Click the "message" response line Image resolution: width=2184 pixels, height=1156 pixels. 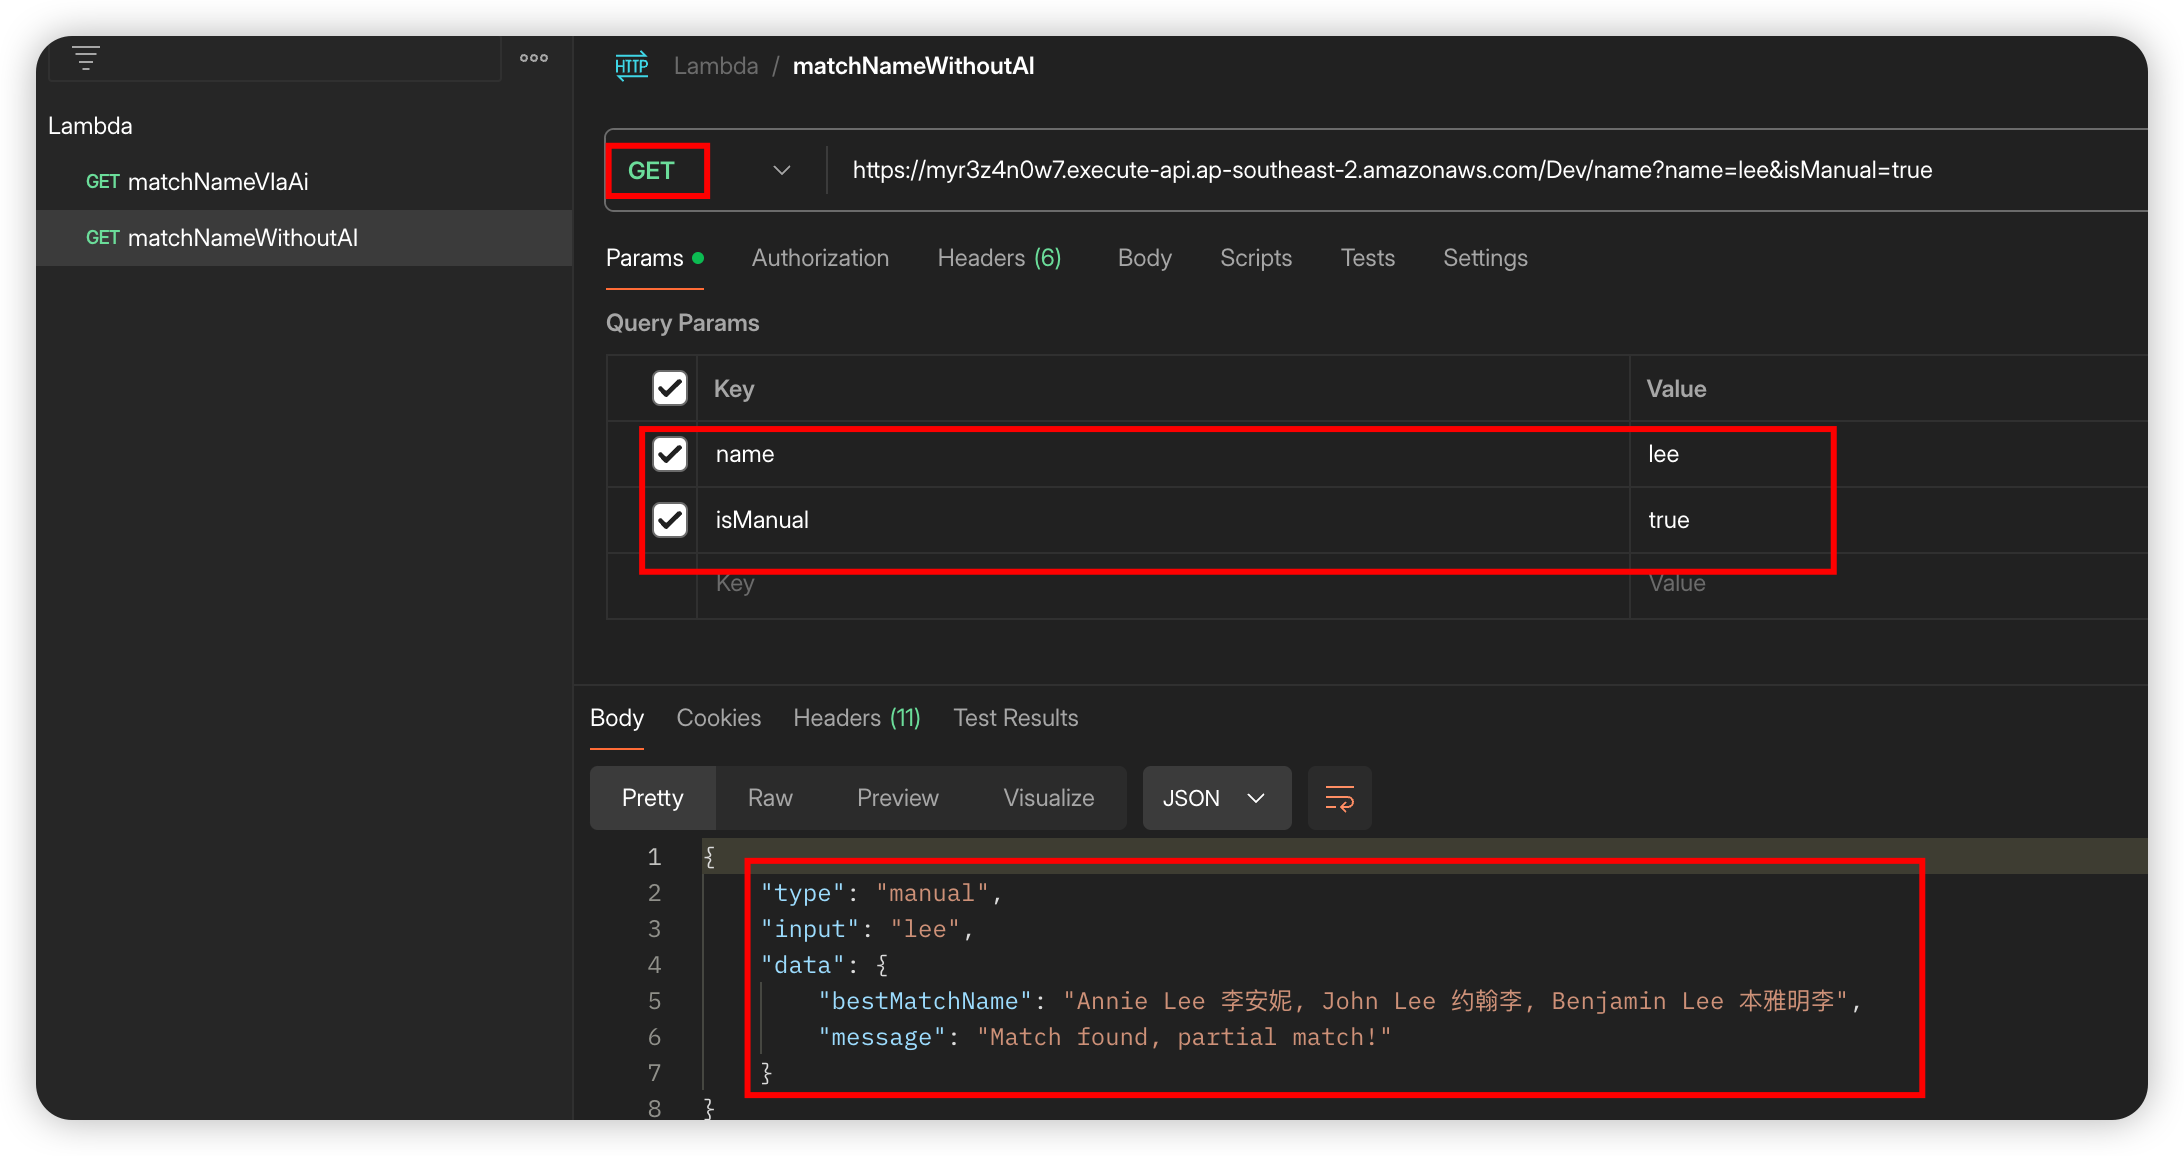1105,1037
